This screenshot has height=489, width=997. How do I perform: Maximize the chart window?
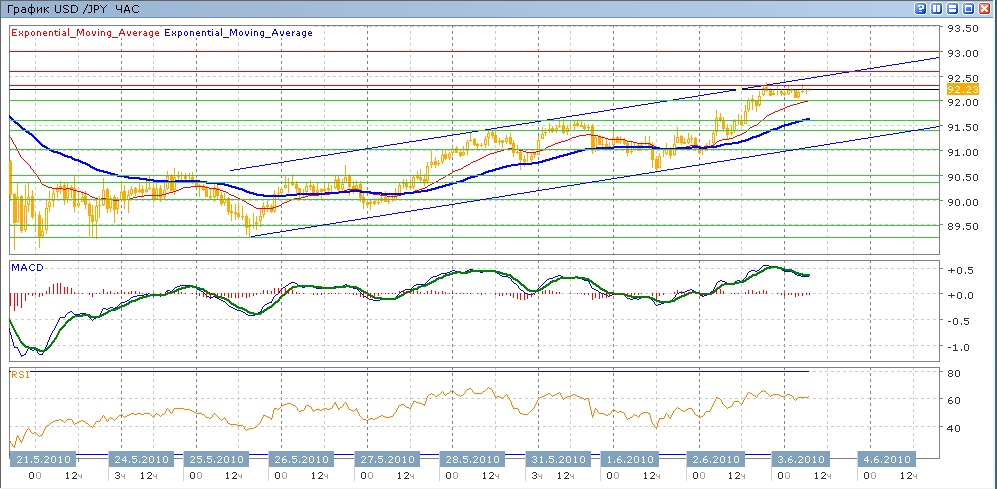(x=969, y=8)
